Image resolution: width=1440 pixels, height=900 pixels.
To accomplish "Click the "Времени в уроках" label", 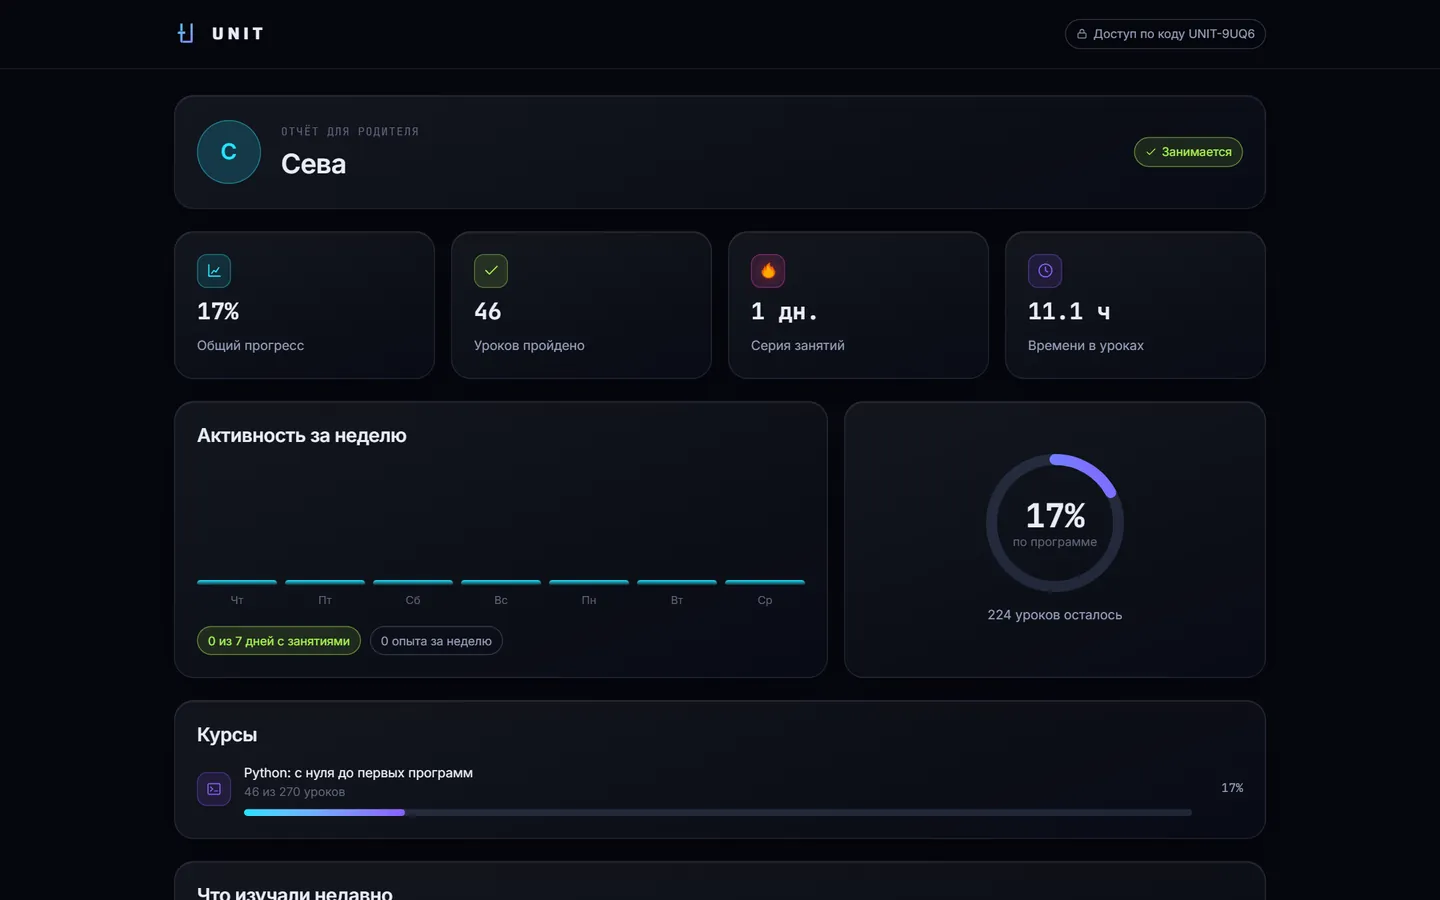I will click(x=1086, y=346).
